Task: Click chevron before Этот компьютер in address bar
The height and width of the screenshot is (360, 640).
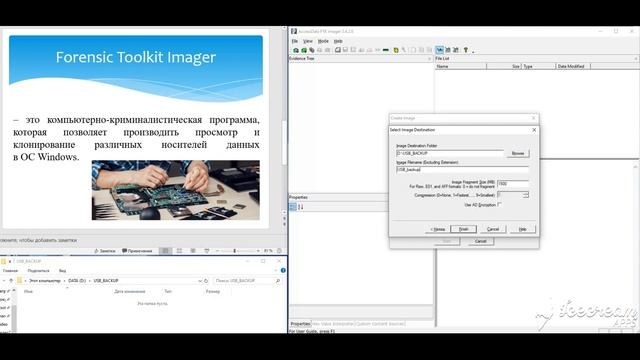Action: 25,281
